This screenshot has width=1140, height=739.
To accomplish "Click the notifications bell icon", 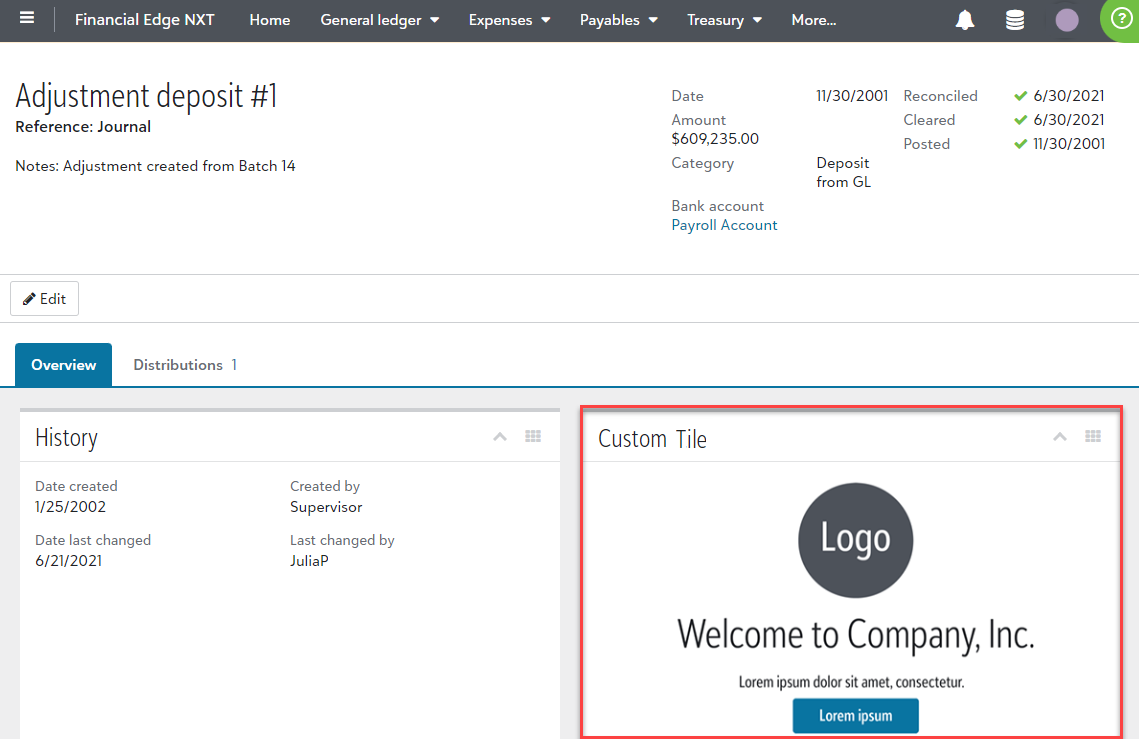I will (965, 20).
